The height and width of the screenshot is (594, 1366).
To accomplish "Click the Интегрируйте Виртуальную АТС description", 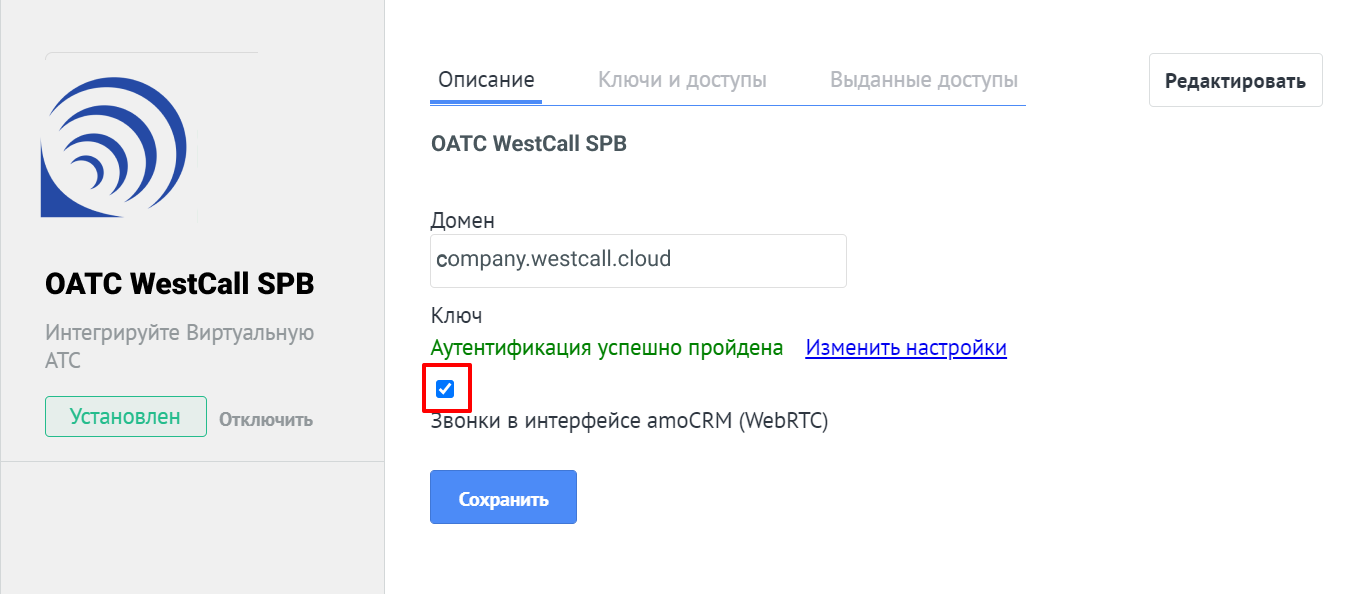I will pyautogui.click(x=180, y=346).
